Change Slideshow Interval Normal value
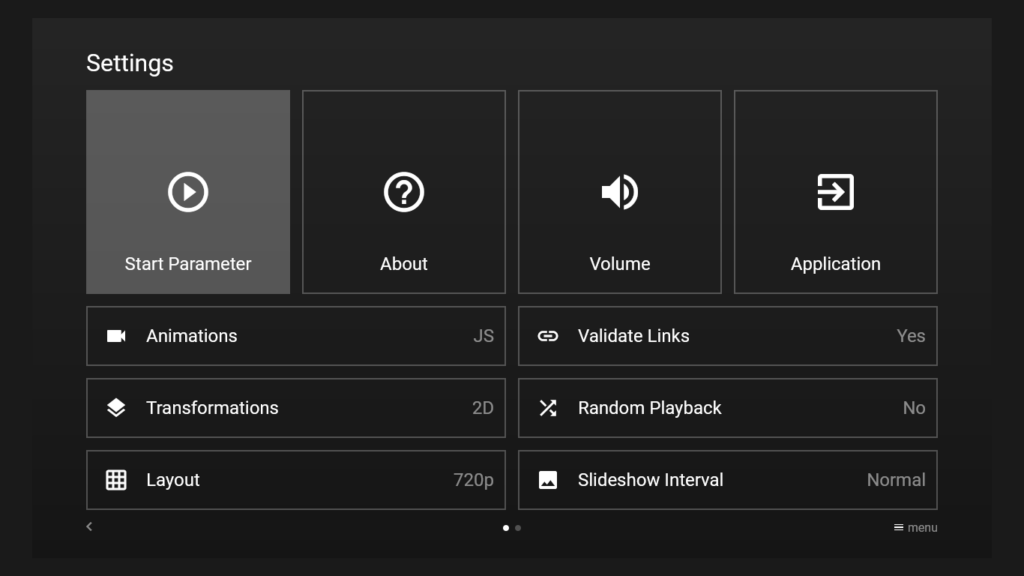This screenshot has width=1024, height=576. (895, 480)
